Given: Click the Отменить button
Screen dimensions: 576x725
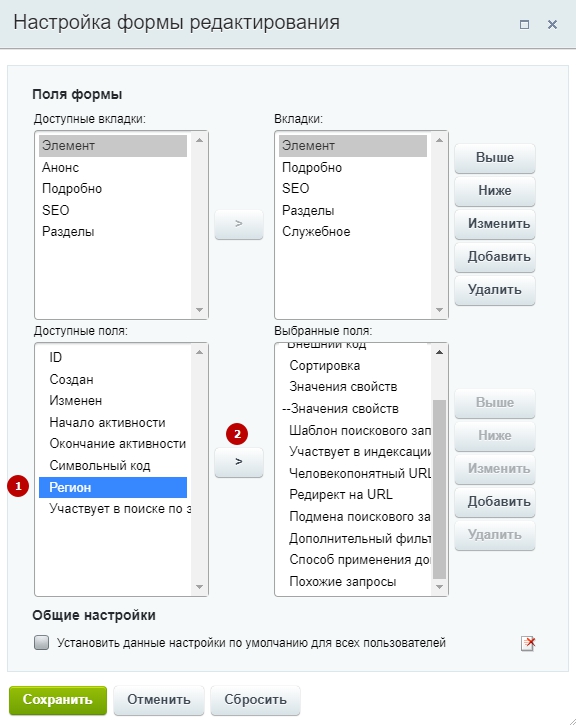Looking at the screenshot, I should 159,700.
